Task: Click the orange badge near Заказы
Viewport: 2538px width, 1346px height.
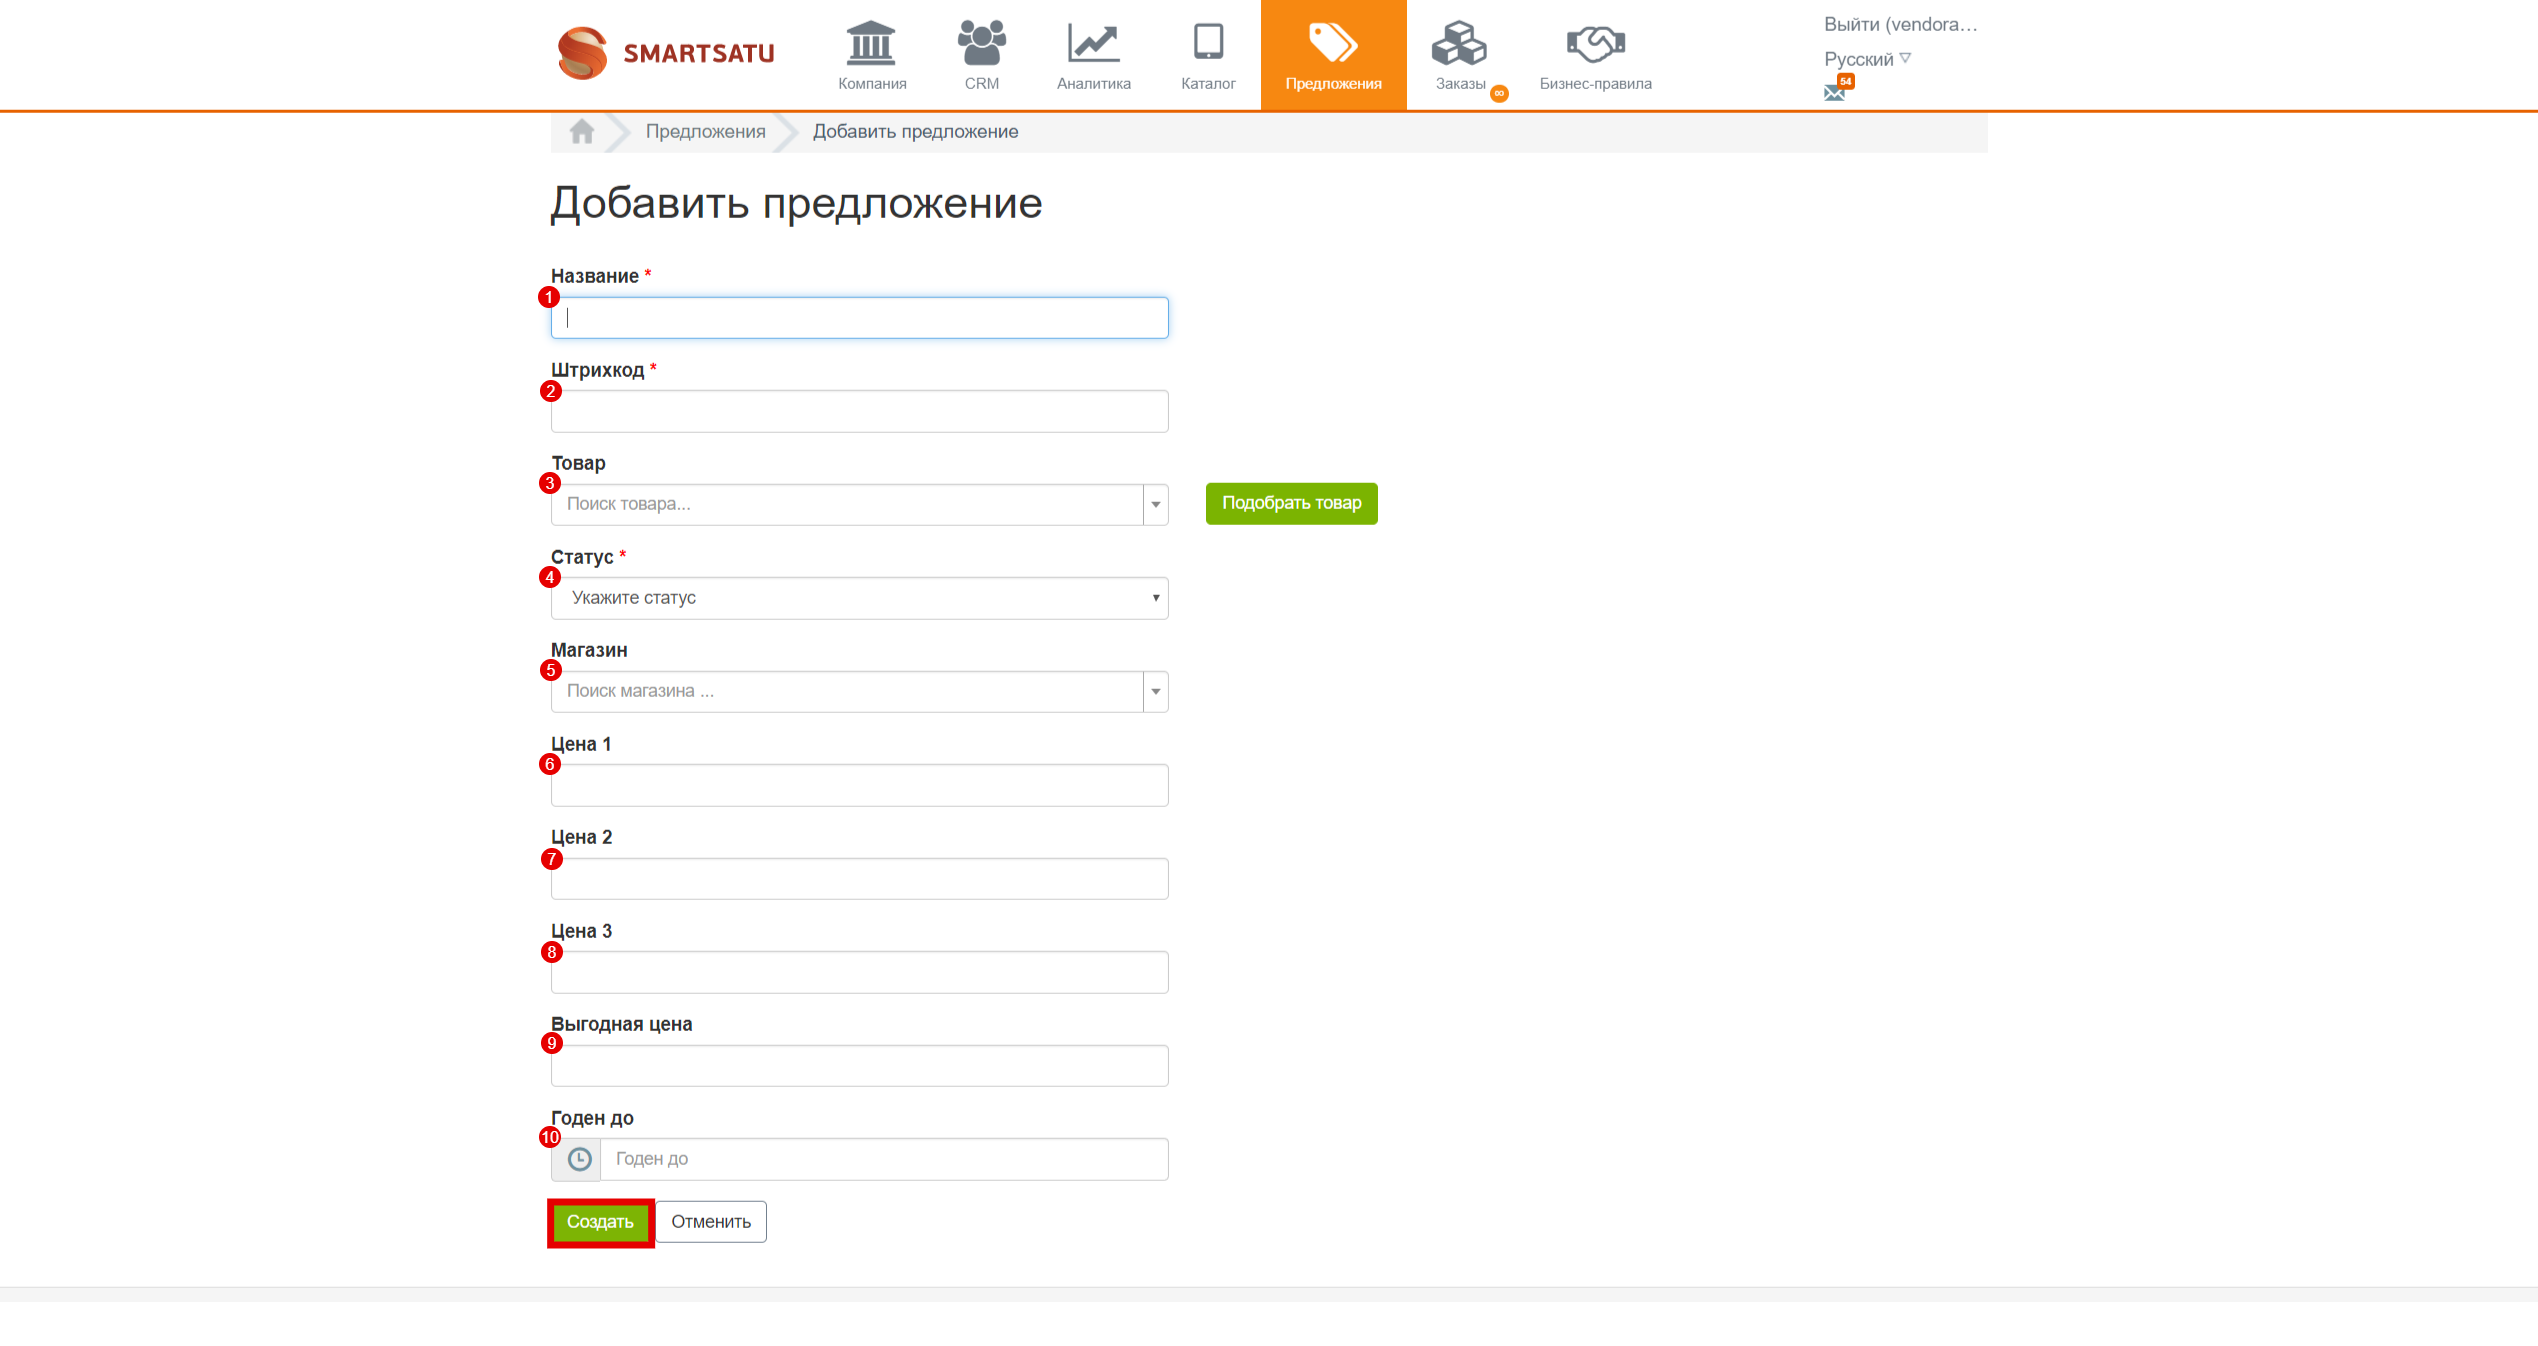Action: click(x=1499, y=94)
